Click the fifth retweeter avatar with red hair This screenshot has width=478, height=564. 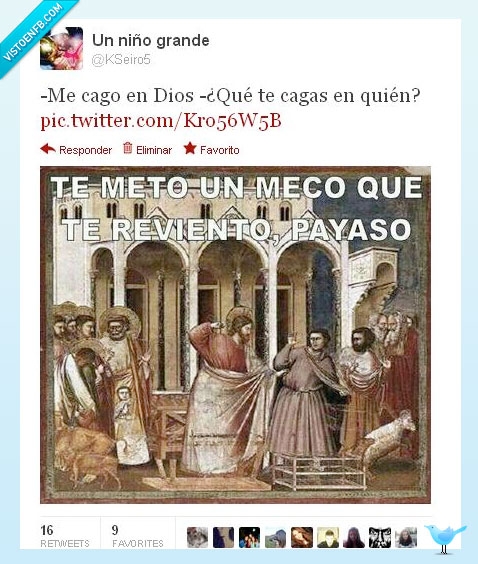(302, 537)
